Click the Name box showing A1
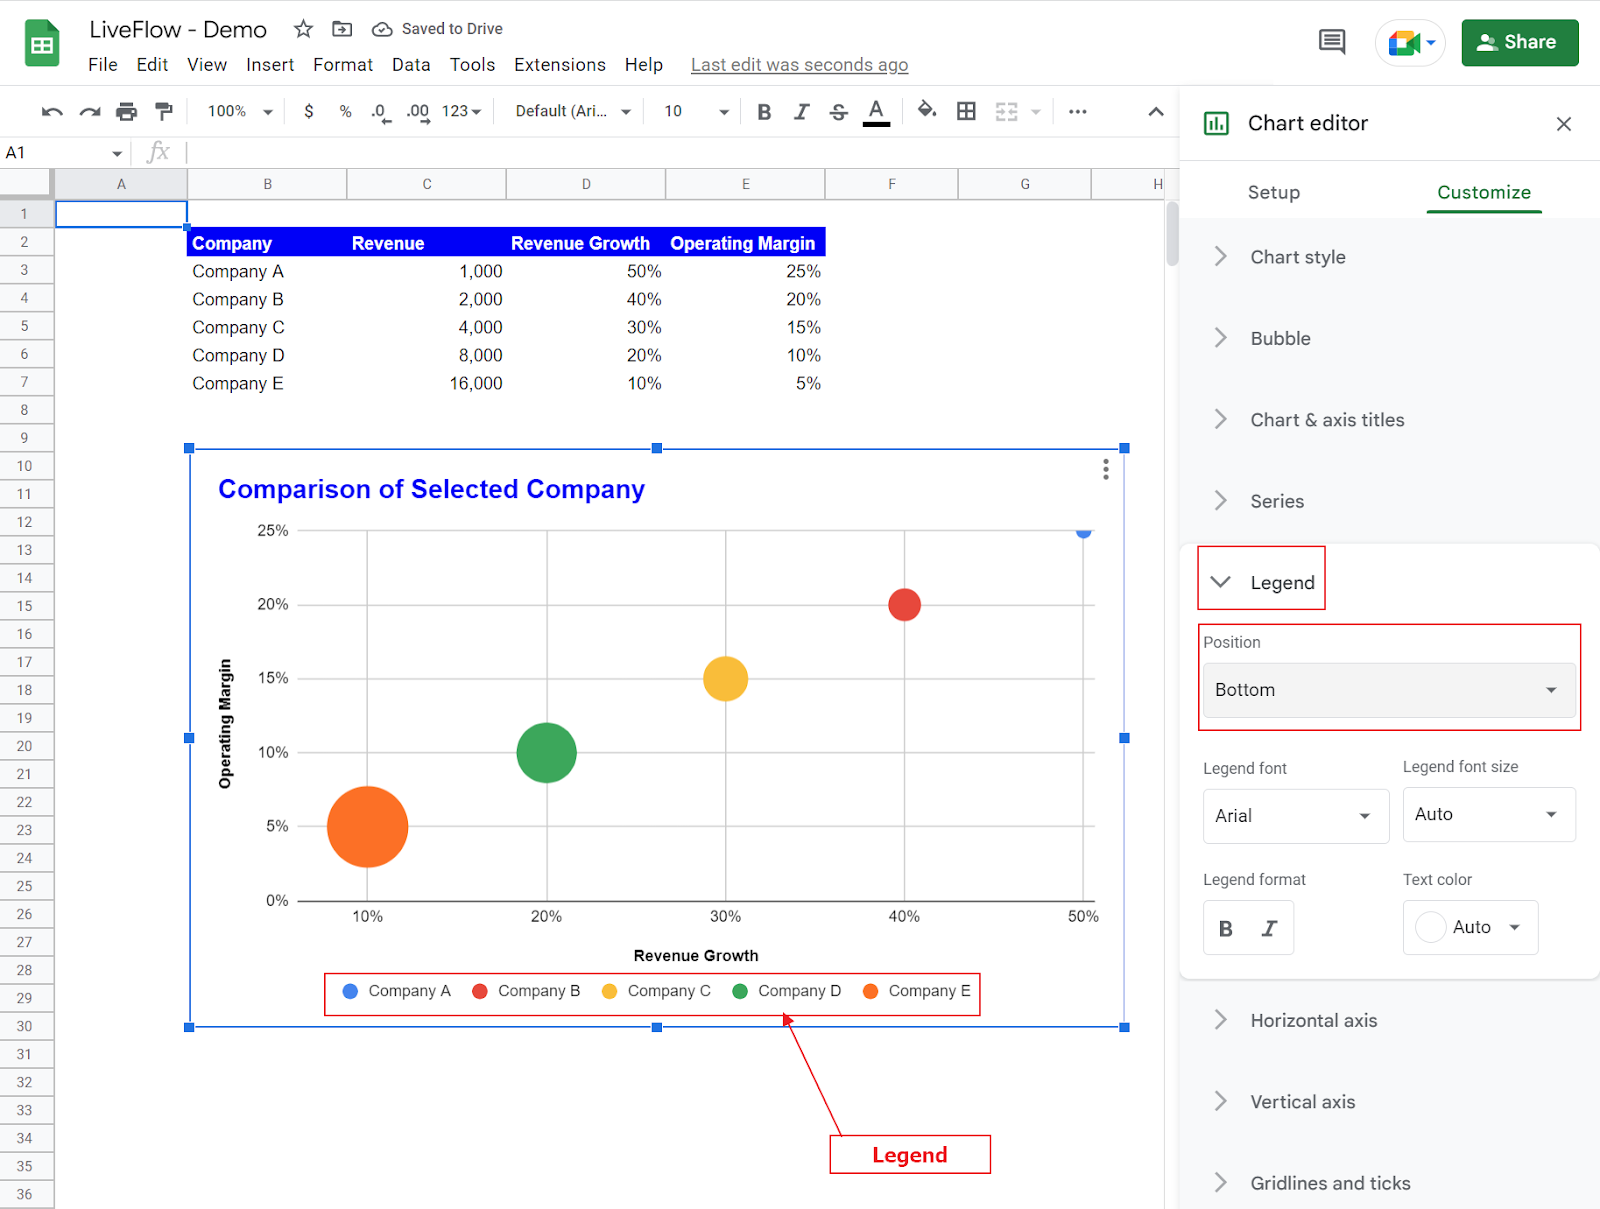1600x1209 pixels. coord(64,153)
